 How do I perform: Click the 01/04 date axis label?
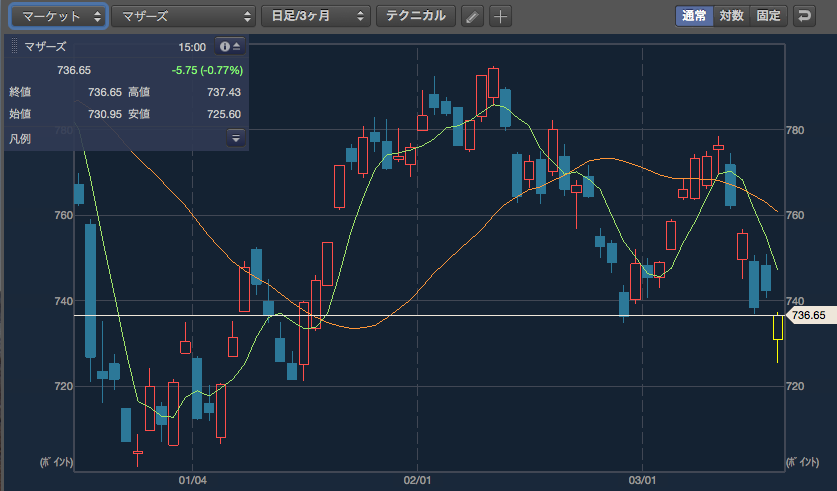[x=192, y=480]
